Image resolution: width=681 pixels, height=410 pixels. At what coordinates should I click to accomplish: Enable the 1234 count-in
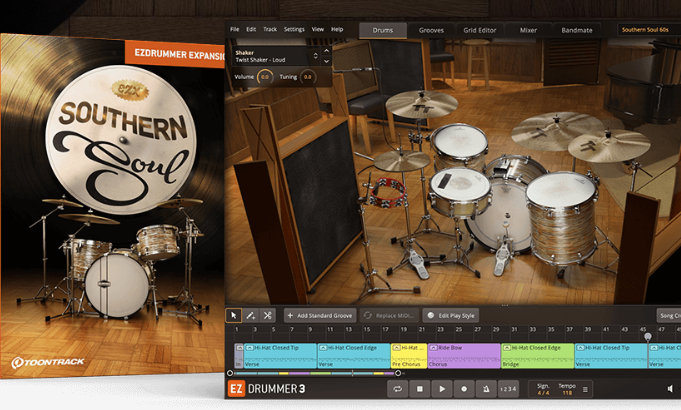point(508,389)
